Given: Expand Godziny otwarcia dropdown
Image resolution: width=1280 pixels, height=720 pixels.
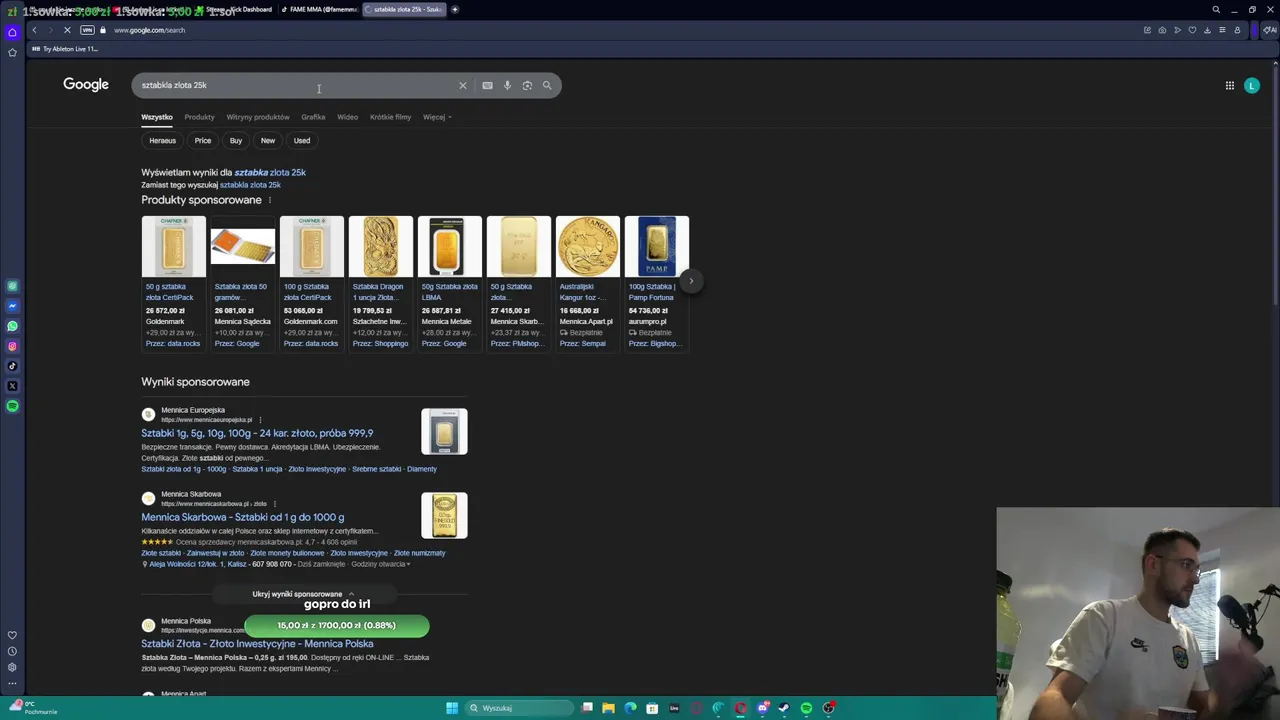Looking at the screenshot, I should point(381,564).
